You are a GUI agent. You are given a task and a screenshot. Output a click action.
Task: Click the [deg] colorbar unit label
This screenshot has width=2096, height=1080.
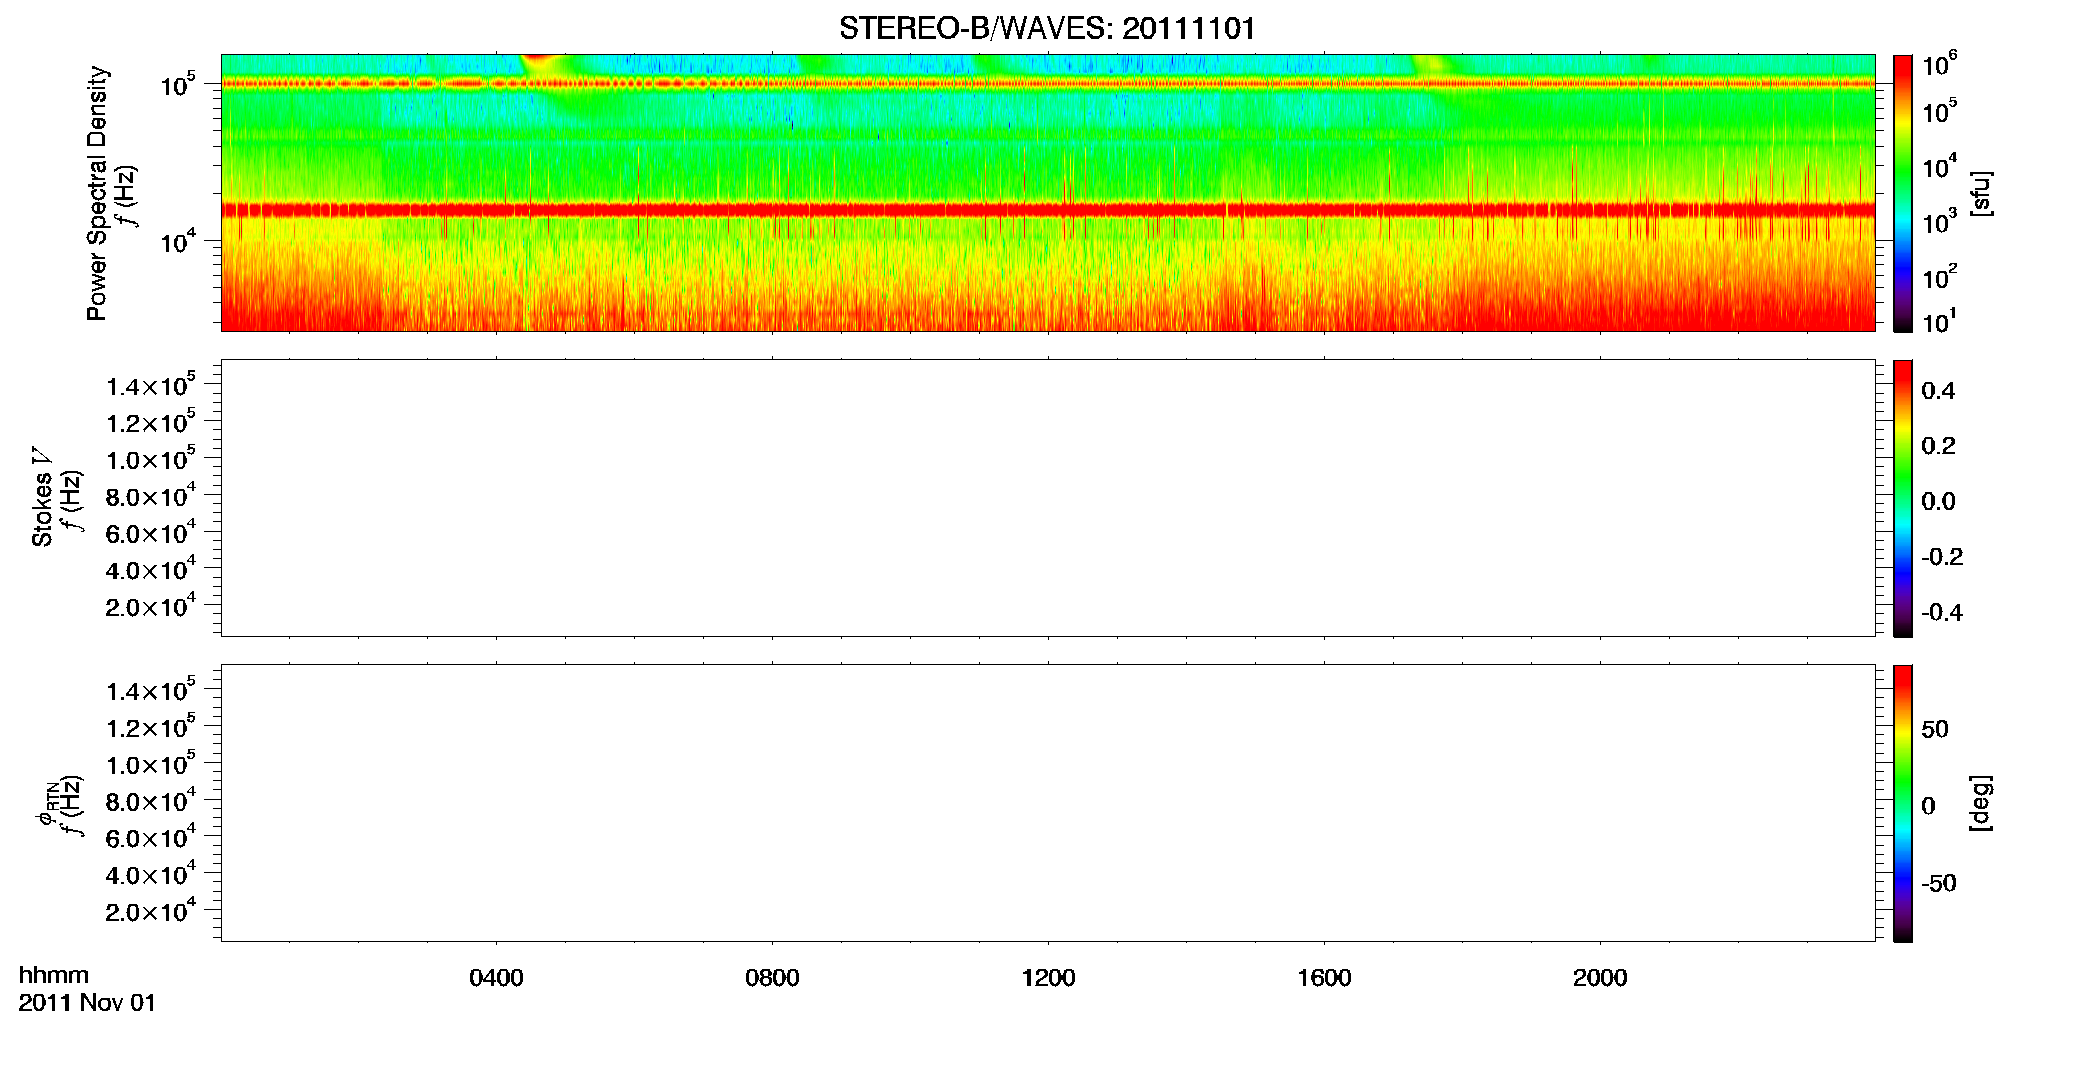(1981, 803)
